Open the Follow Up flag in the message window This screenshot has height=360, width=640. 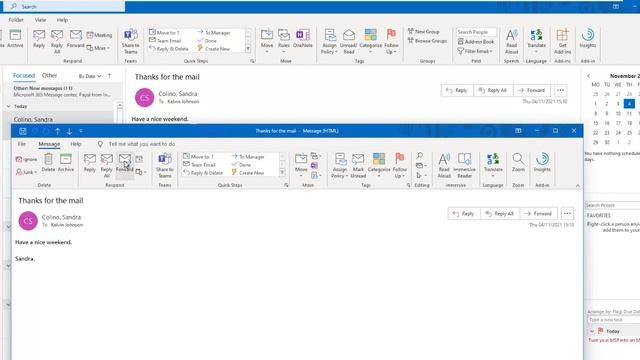coord(400,165)
